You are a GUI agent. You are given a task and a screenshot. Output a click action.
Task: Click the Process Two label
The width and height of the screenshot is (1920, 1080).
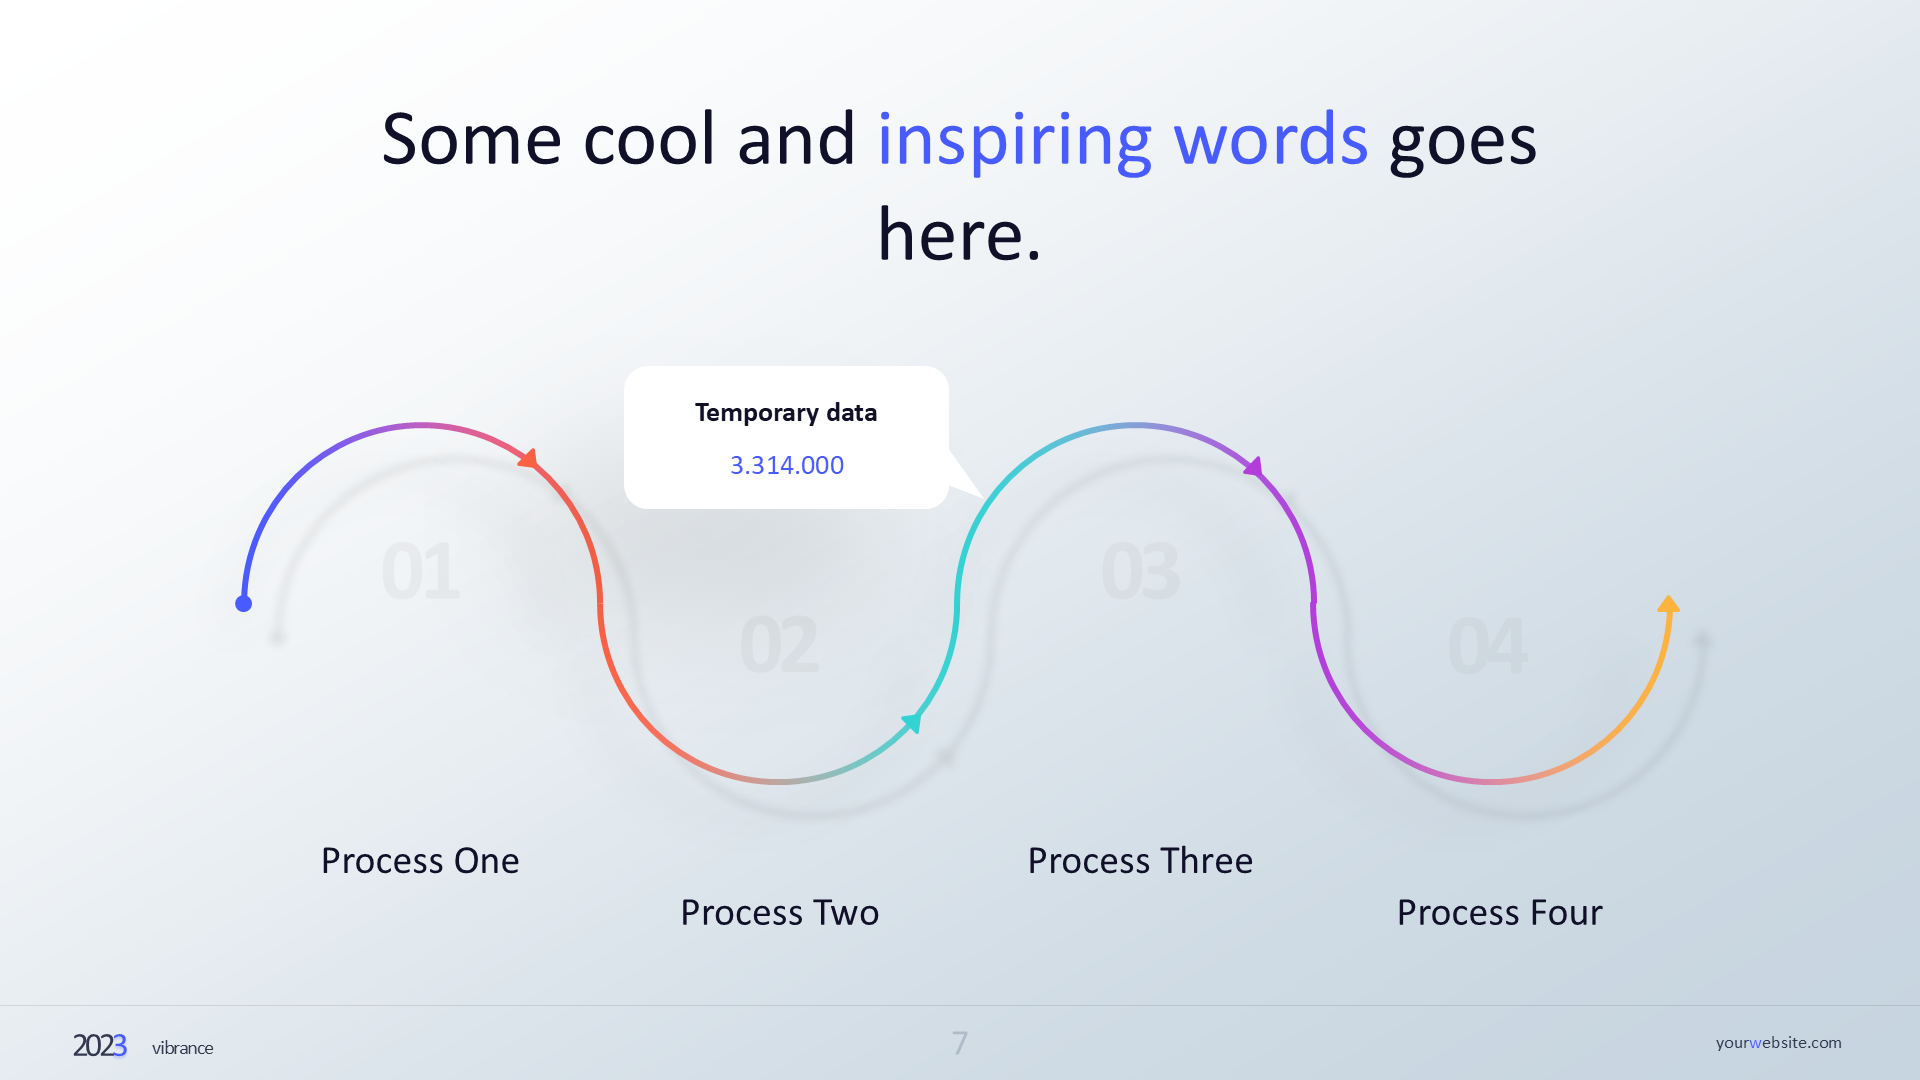point(779,913)
